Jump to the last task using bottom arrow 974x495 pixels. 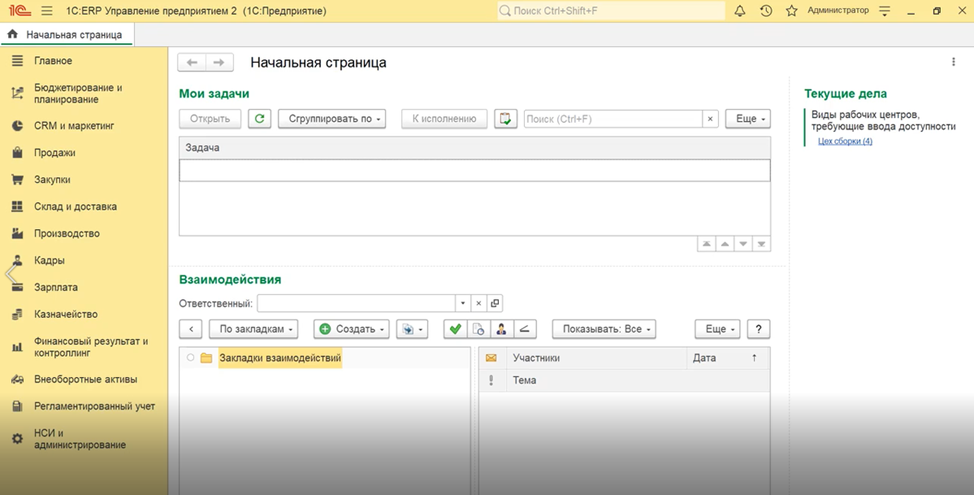coord(761,244)
